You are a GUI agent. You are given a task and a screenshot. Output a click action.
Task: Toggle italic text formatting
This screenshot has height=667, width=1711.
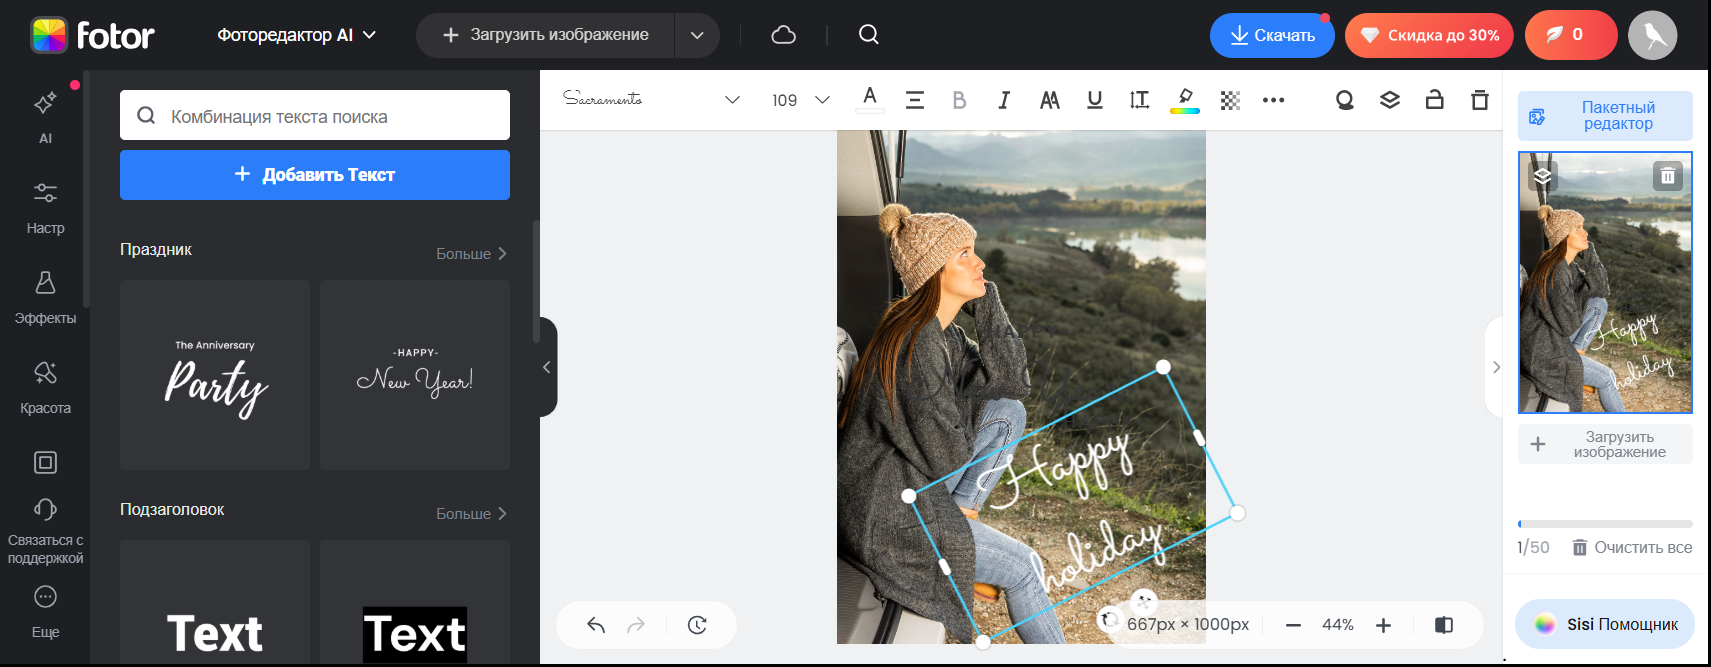[x=1004, y=100]
